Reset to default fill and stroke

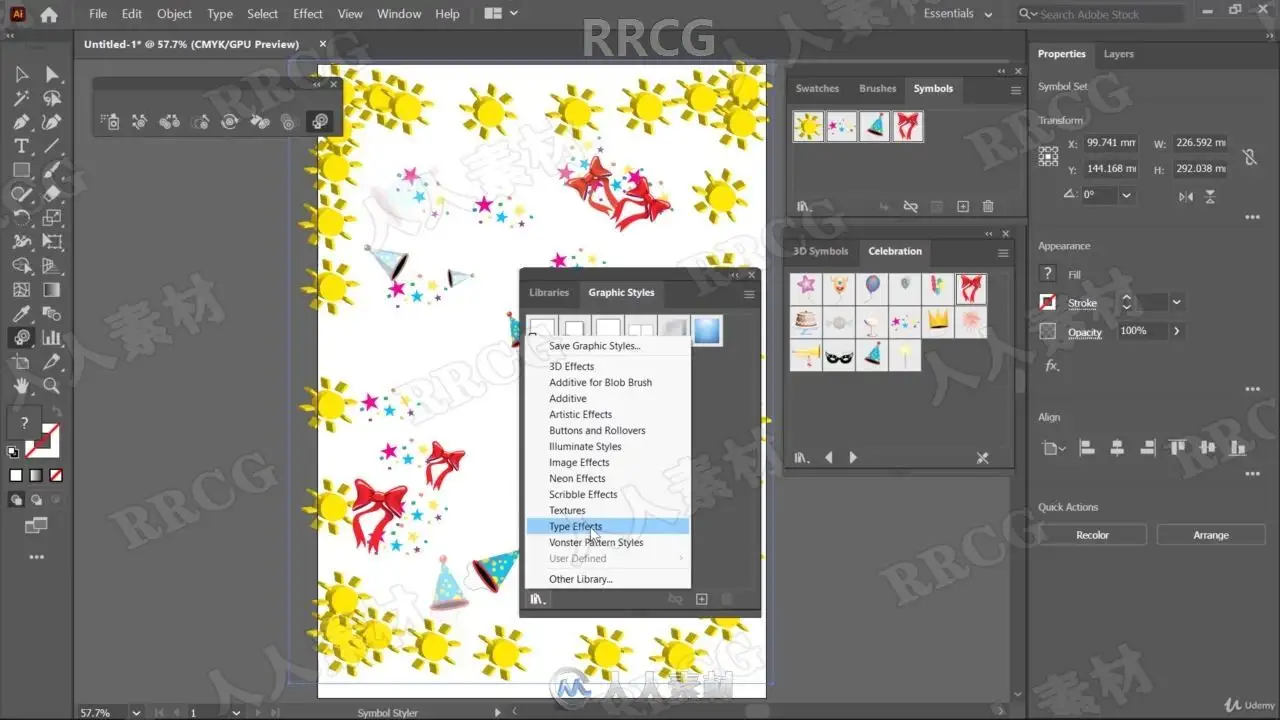pyautogui.click(x=13, y=452)
